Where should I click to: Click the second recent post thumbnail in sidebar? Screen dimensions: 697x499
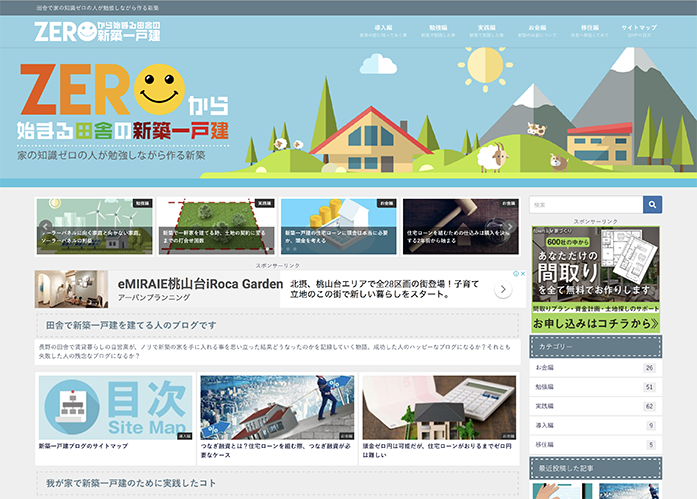tap(629, 491)
